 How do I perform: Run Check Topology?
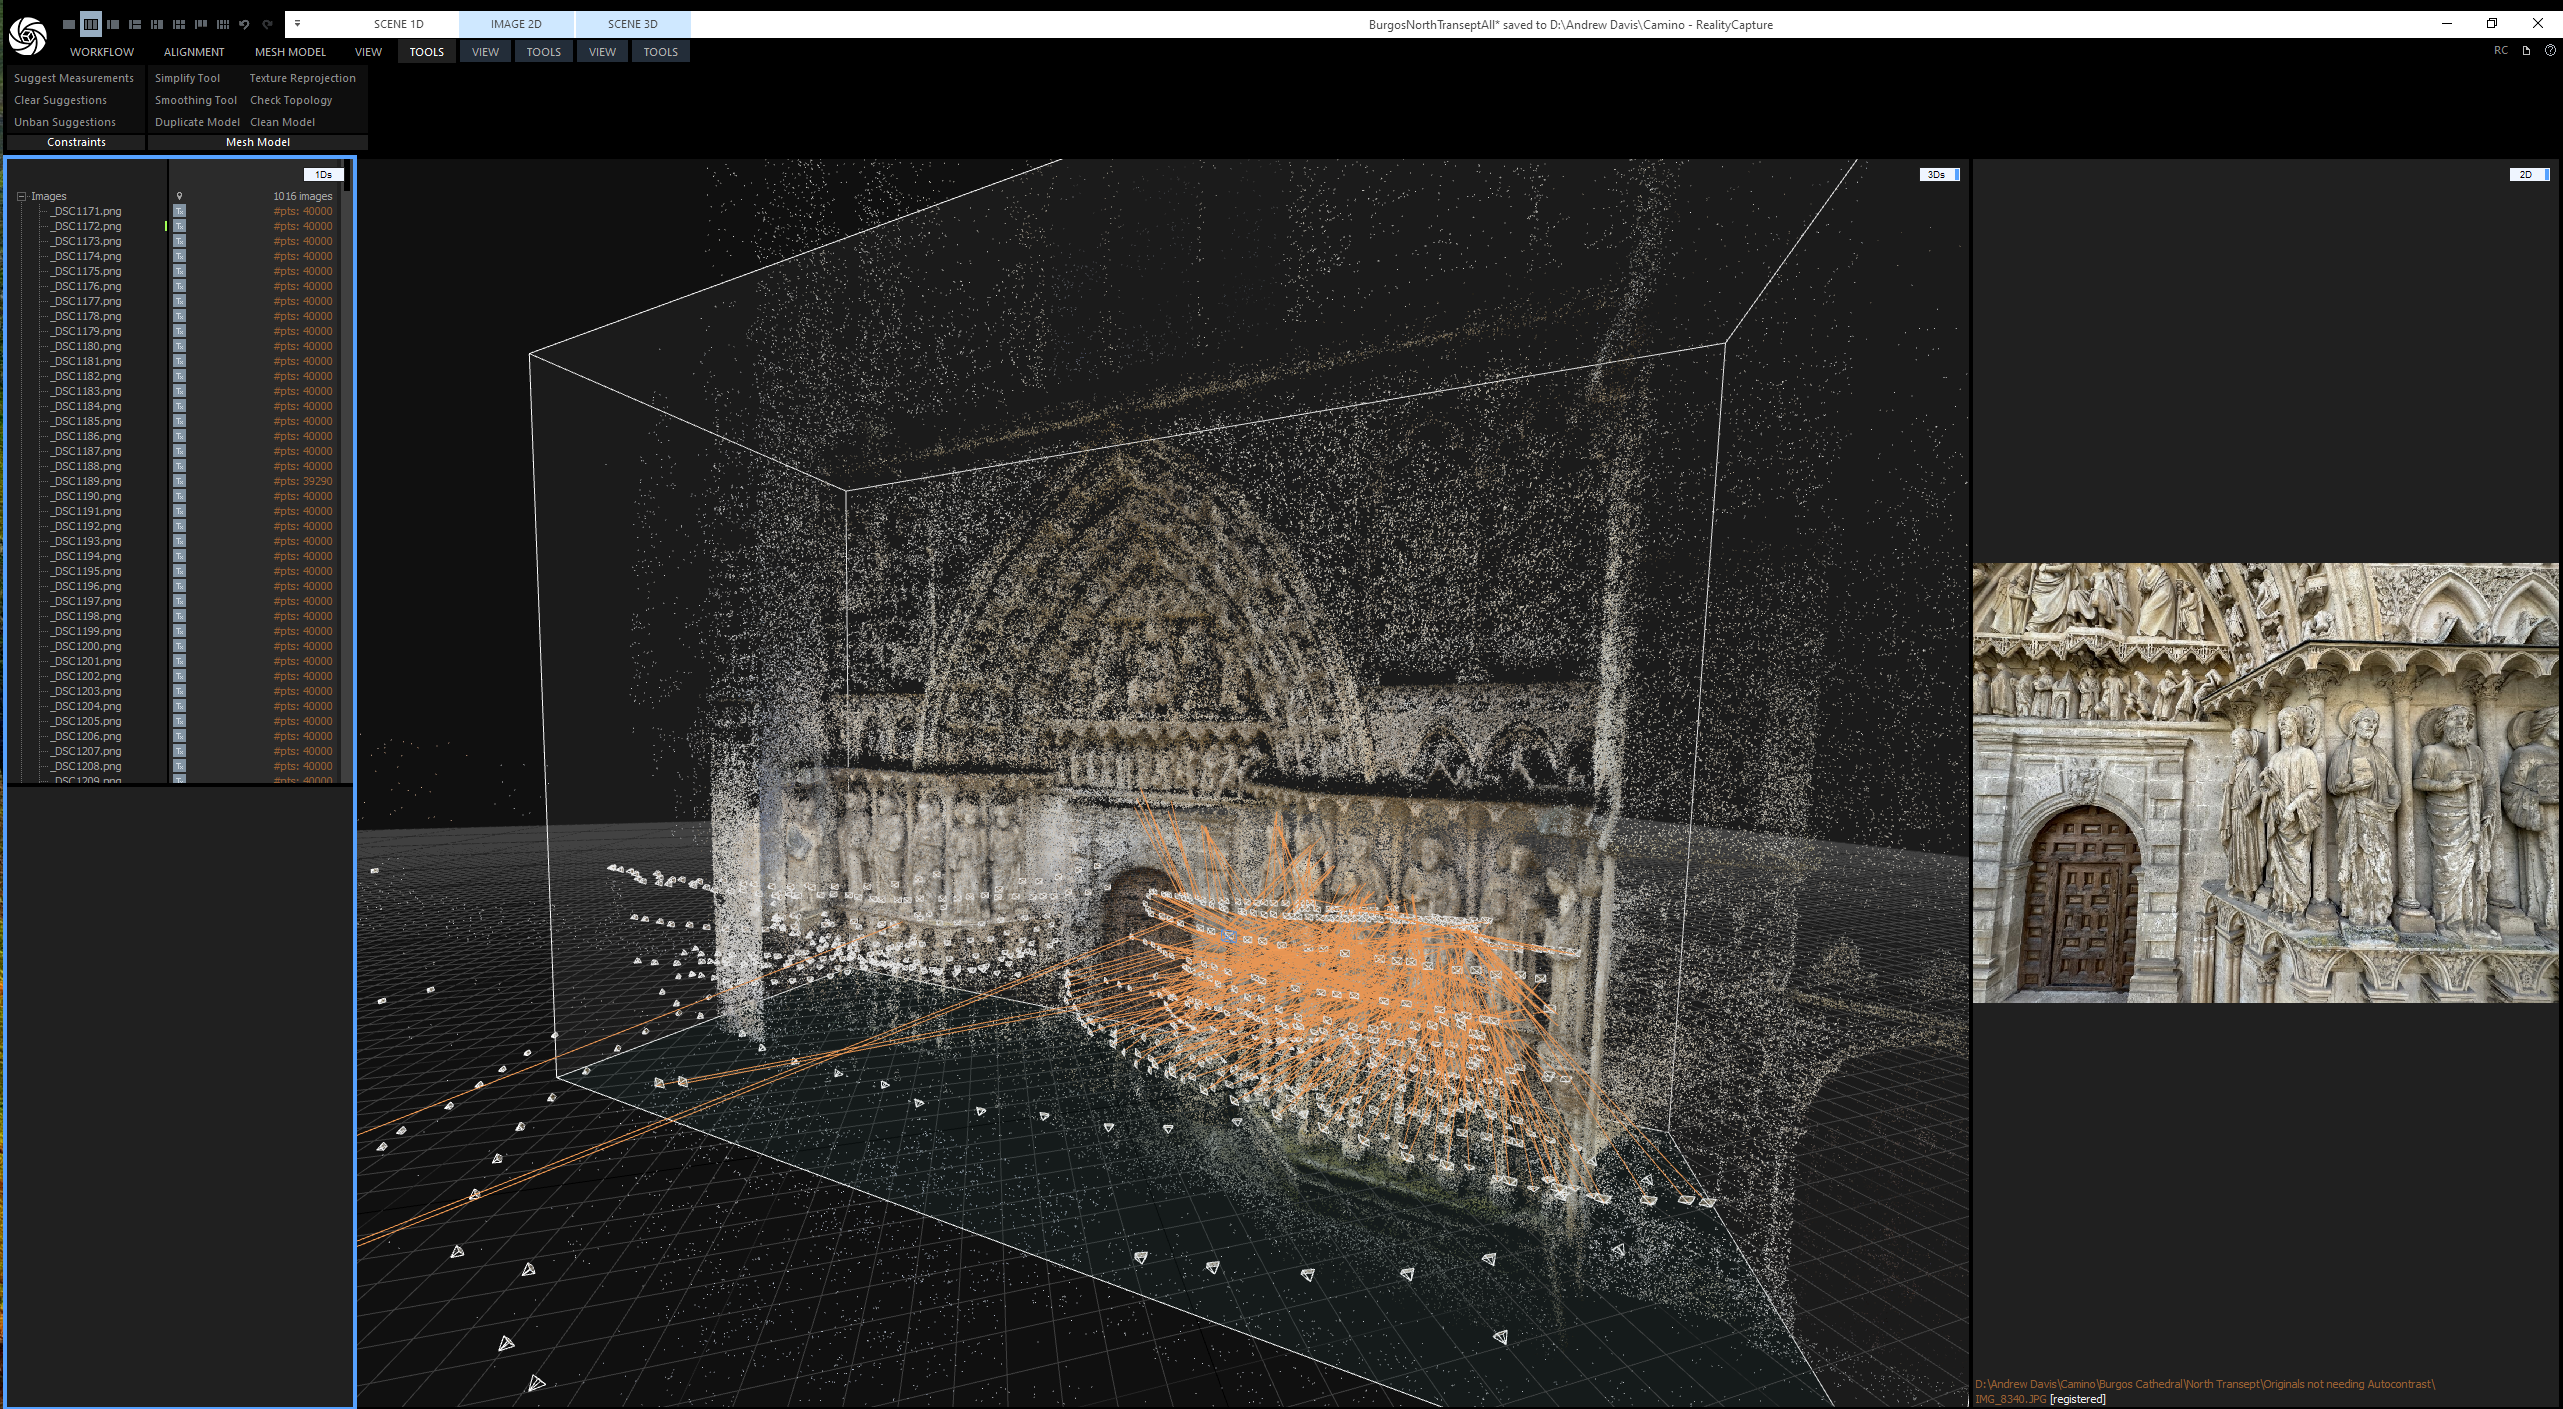click(291, 100)
